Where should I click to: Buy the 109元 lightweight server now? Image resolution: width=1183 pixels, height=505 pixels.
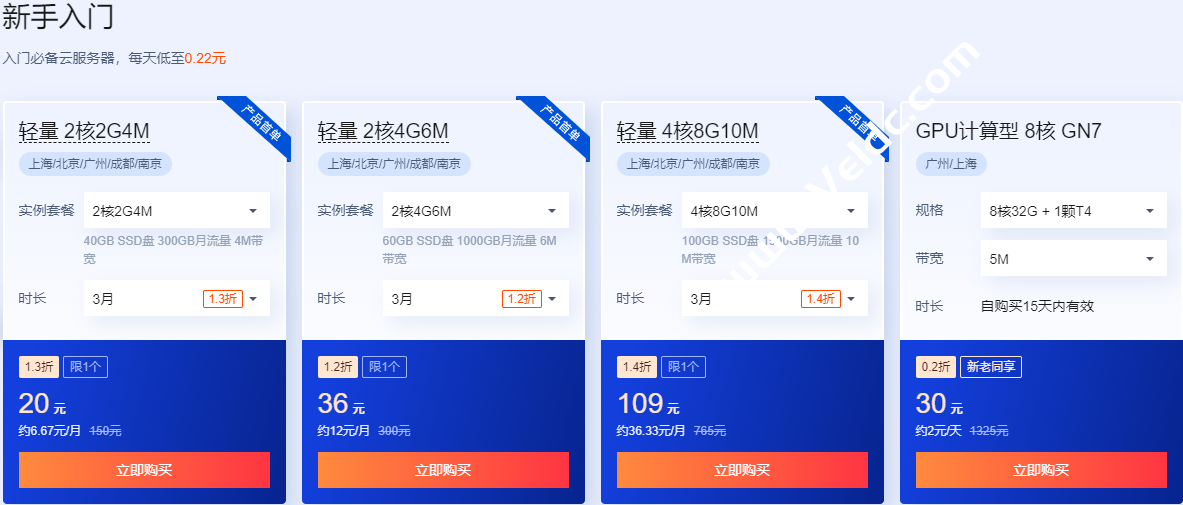pyautogui.click(x=742, y=470)
